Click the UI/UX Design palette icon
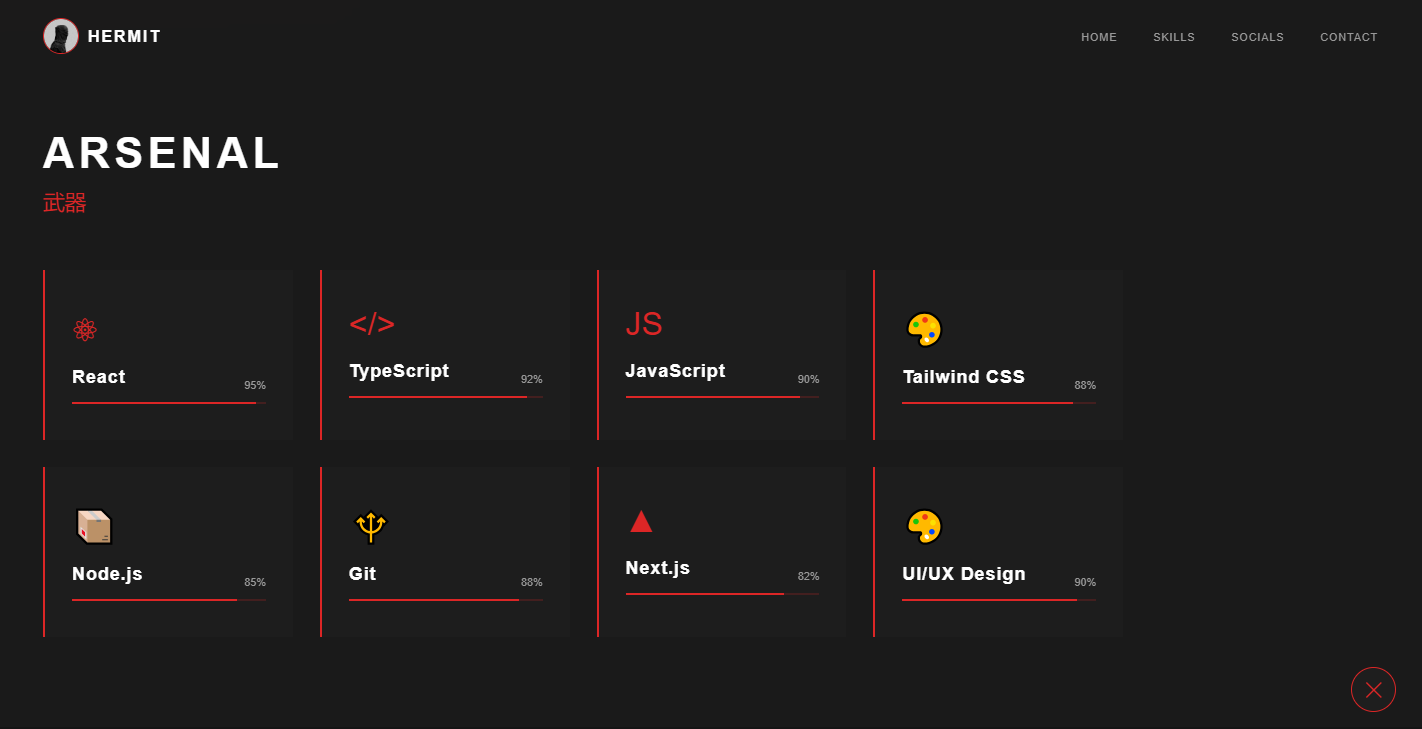1422x729 pixels. coord(925,525)
